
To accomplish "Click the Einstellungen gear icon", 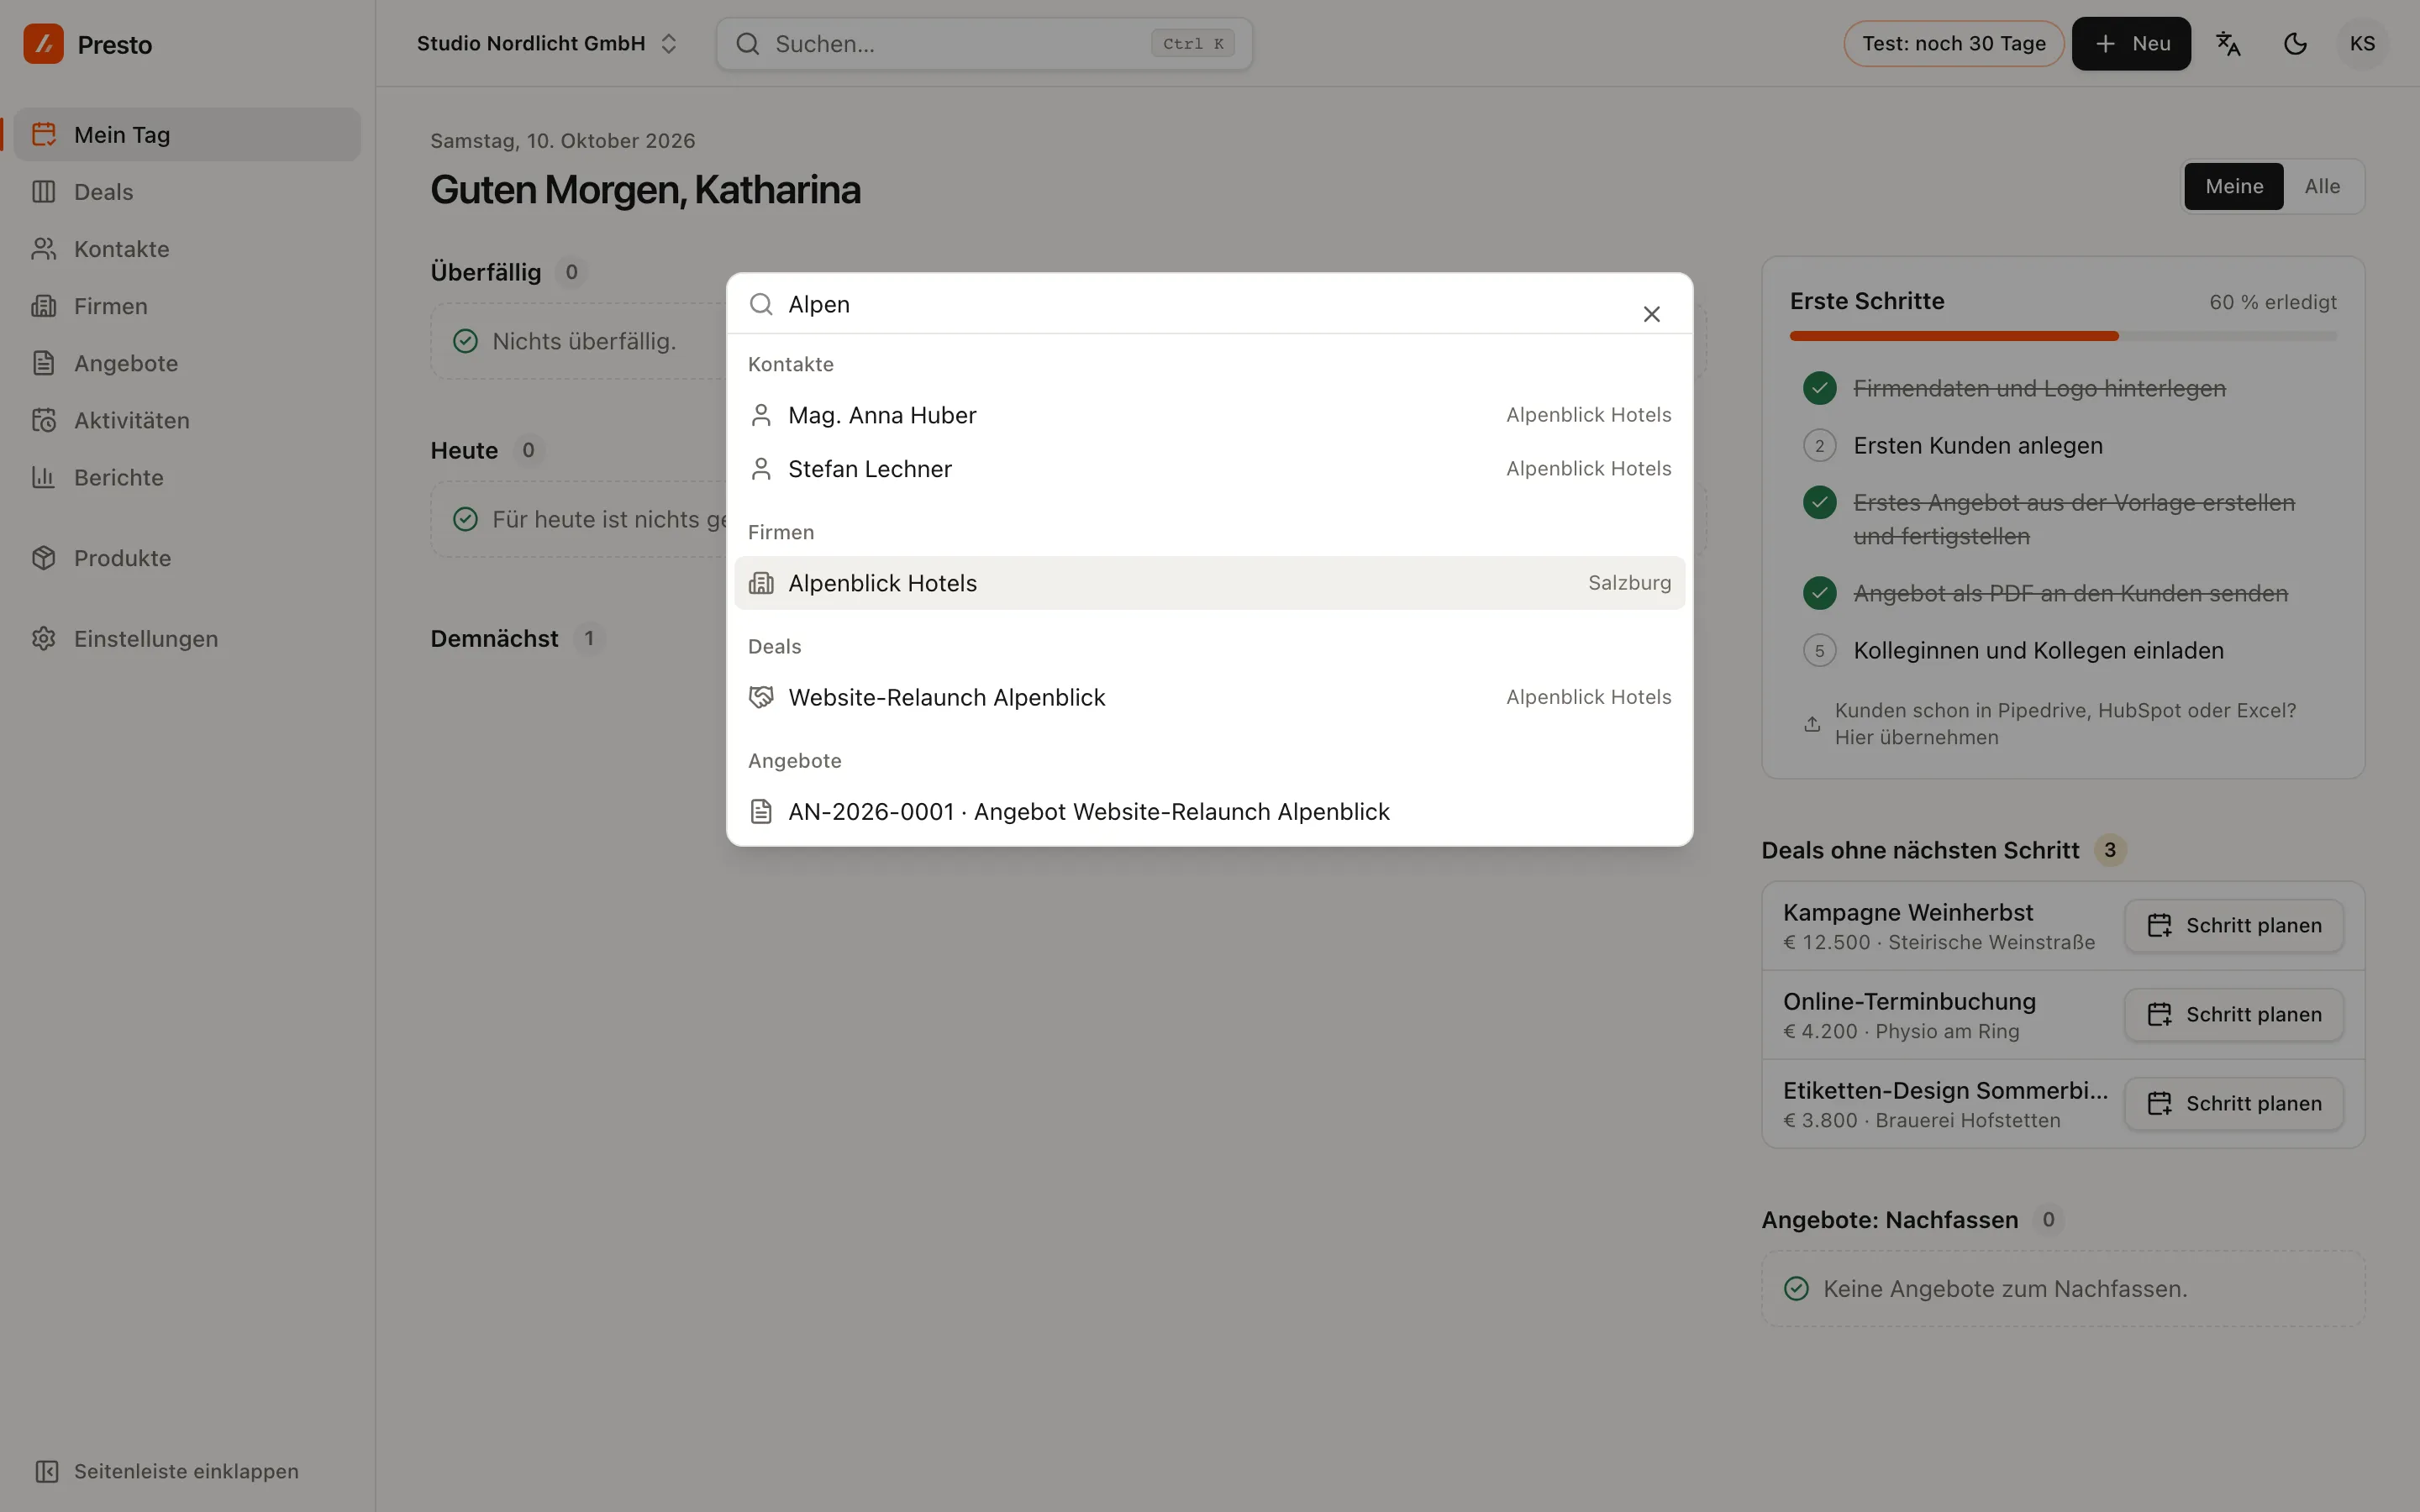I will coord(43,639).
